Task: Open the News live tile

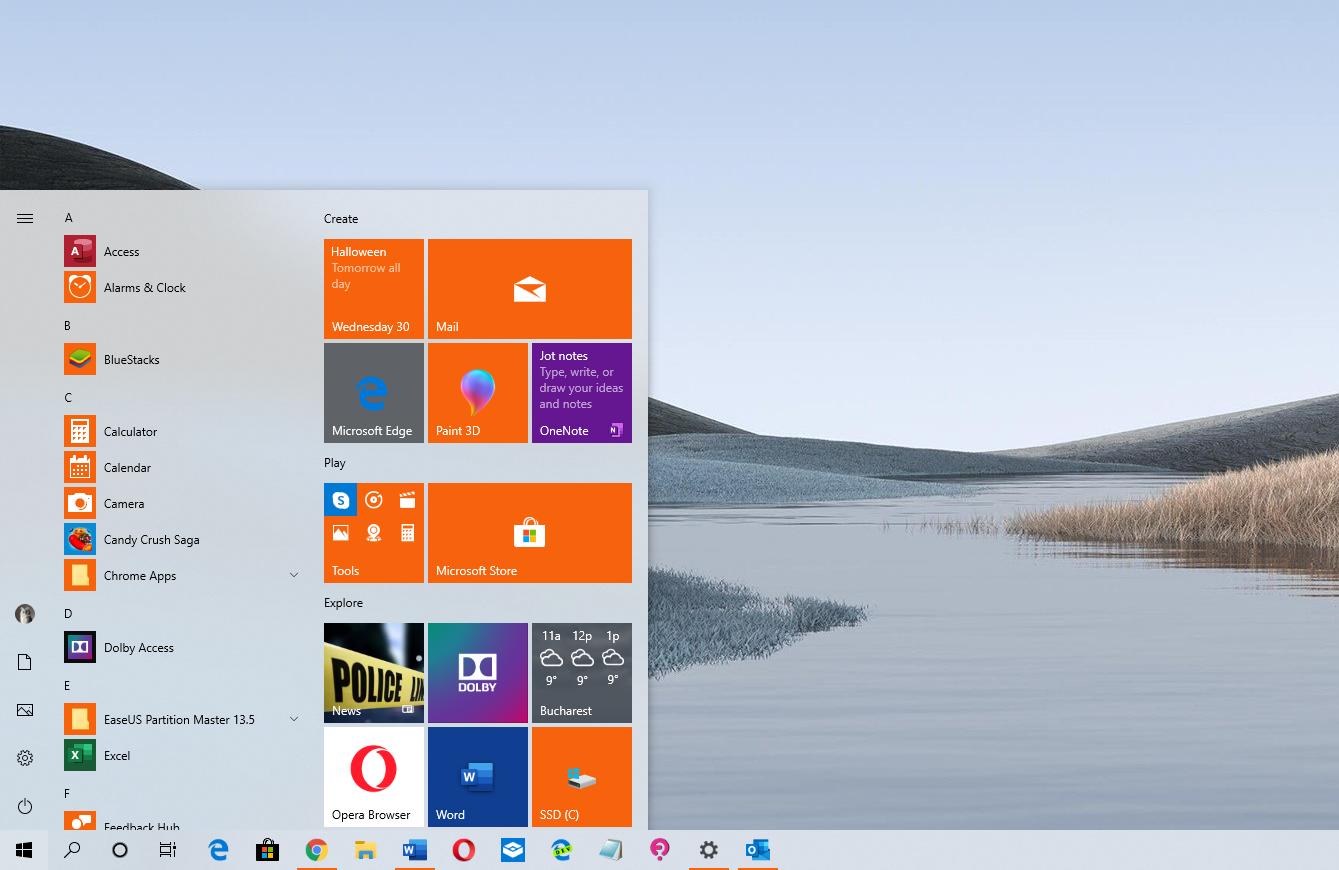Action: click(374, 673)
